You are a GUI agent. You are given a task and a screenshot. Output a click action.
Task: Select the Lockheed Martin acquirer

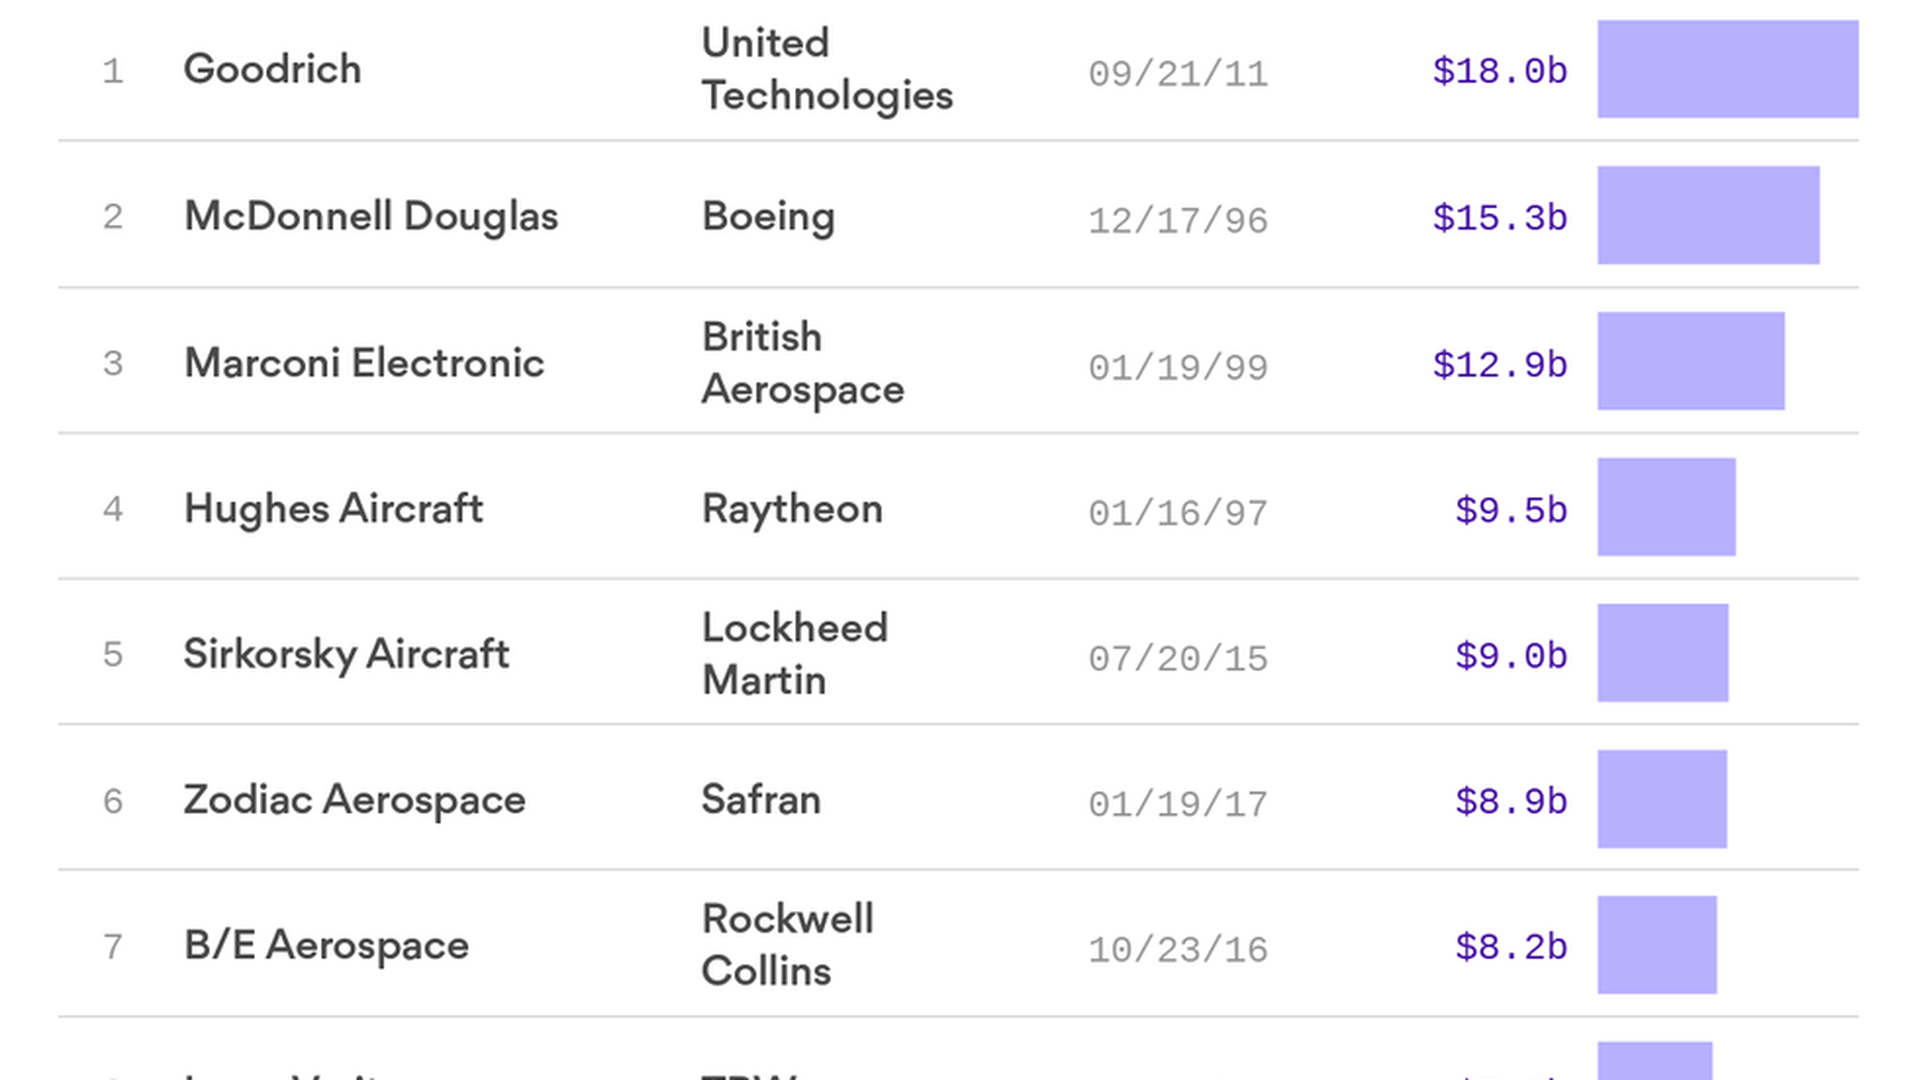(794, 654)
